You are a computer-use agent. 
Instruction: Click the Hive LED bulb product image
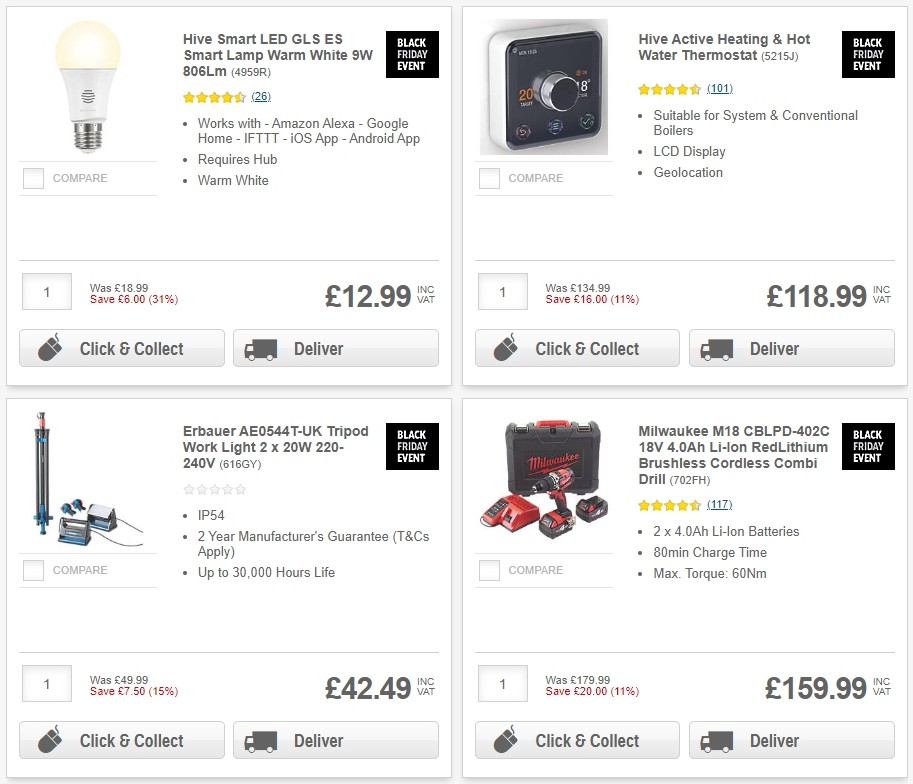(x=88, y=87)
